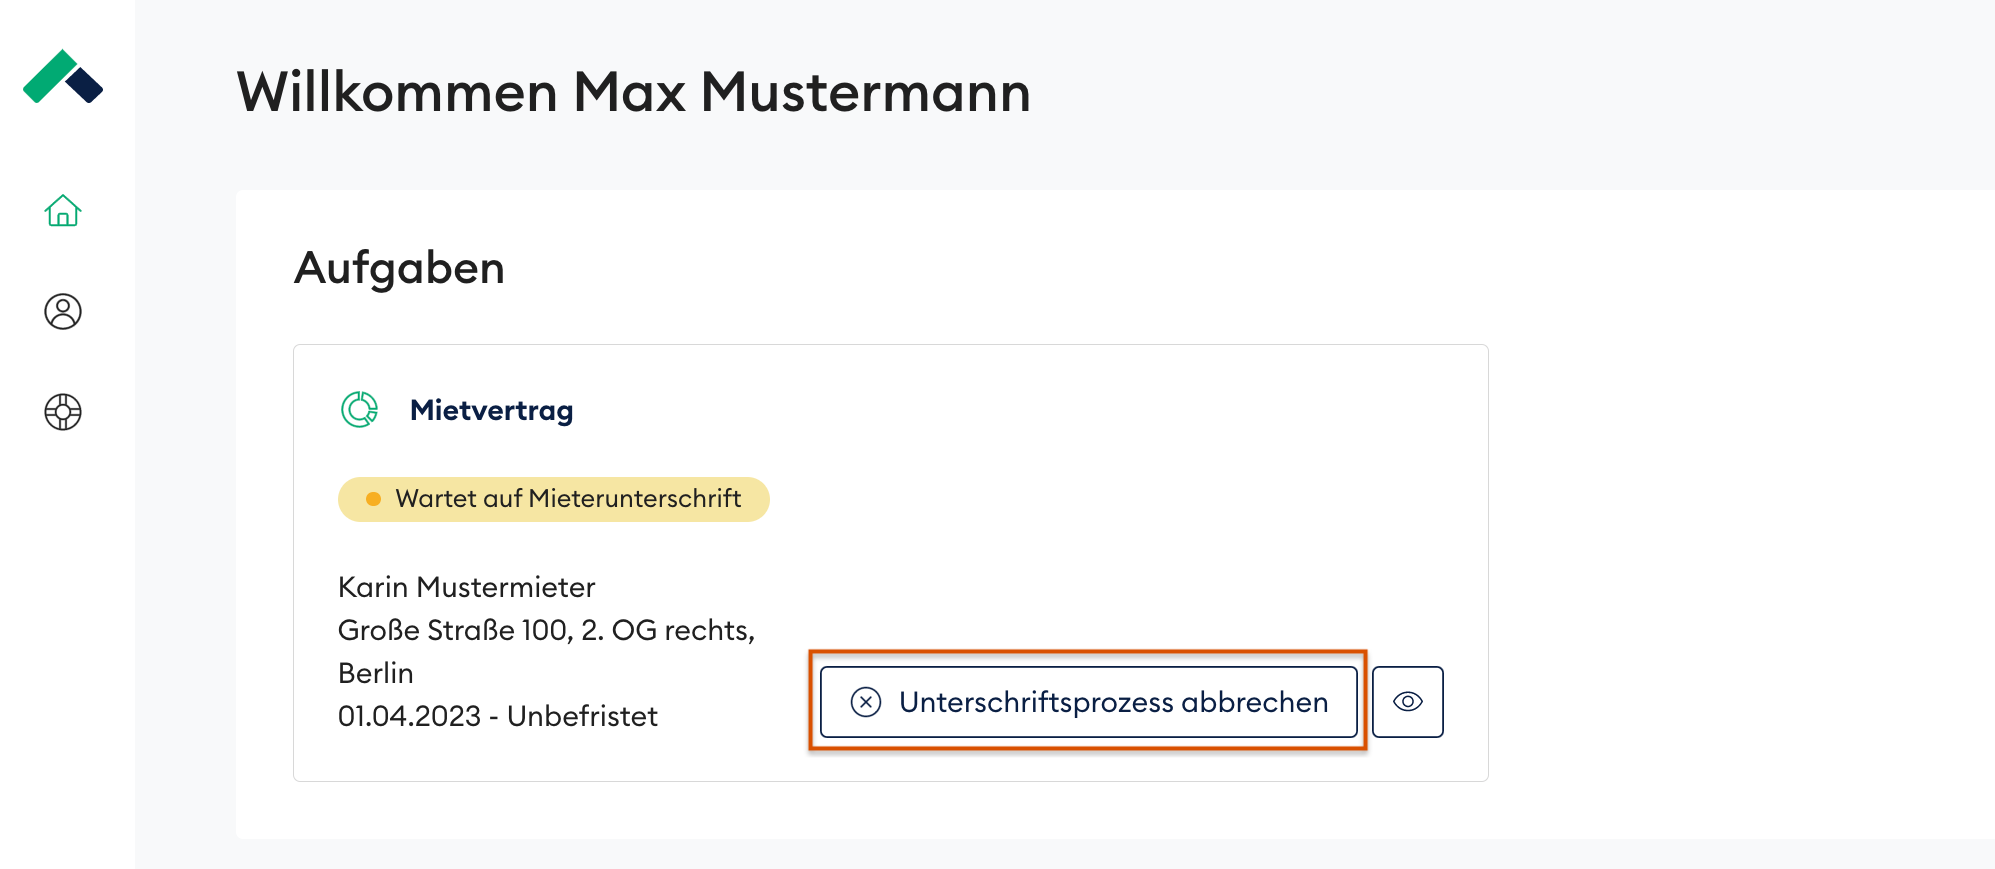Open the user profile icon
Screen dimensions: 1995x869
[x=62, y=312]
